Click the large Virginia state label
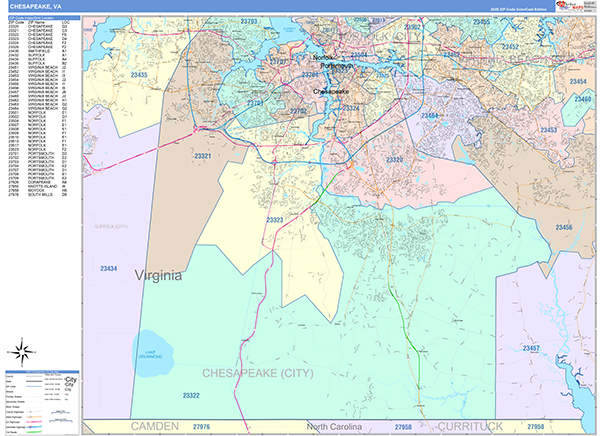Screen dimensions: 600x436 158,275
